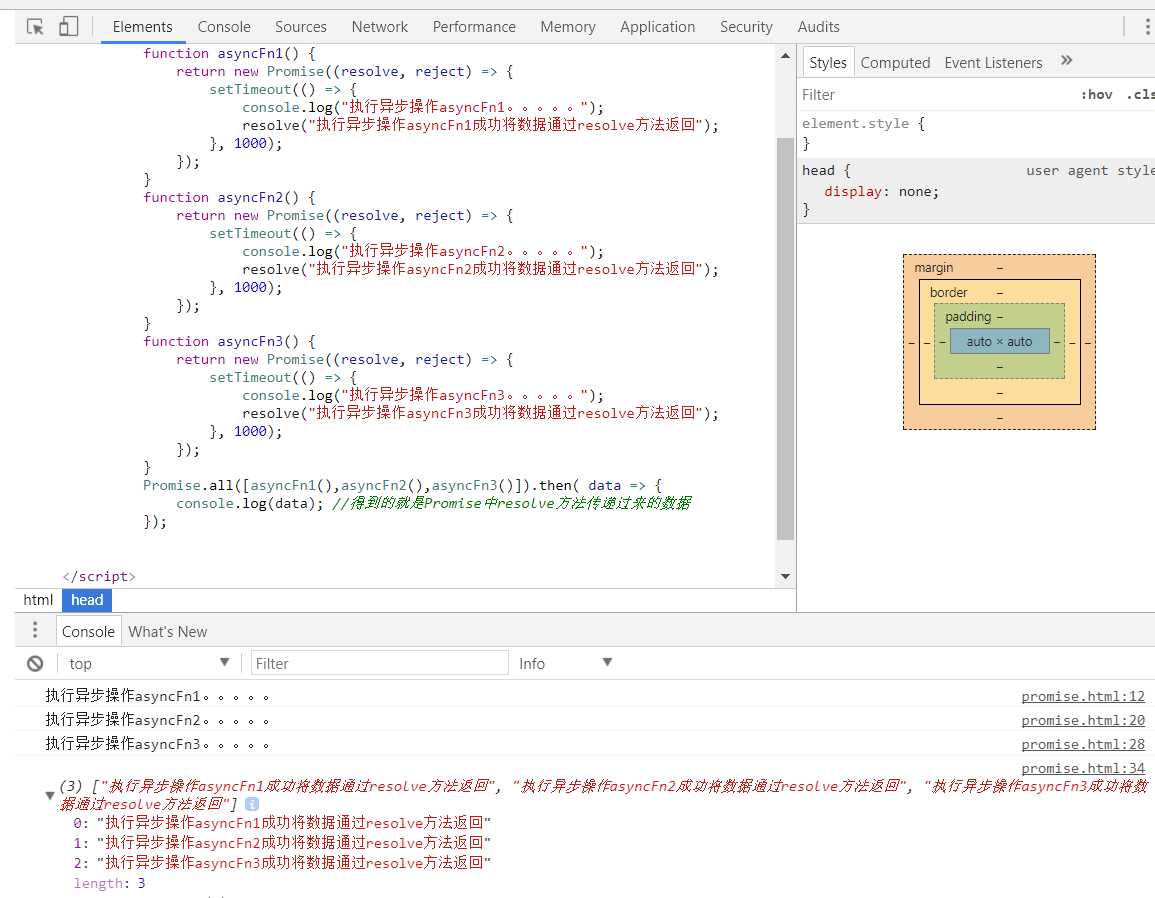Select html in the breadcrumb bar
Viewport: 1155px width, 898px height.
(x=38, y=600)
